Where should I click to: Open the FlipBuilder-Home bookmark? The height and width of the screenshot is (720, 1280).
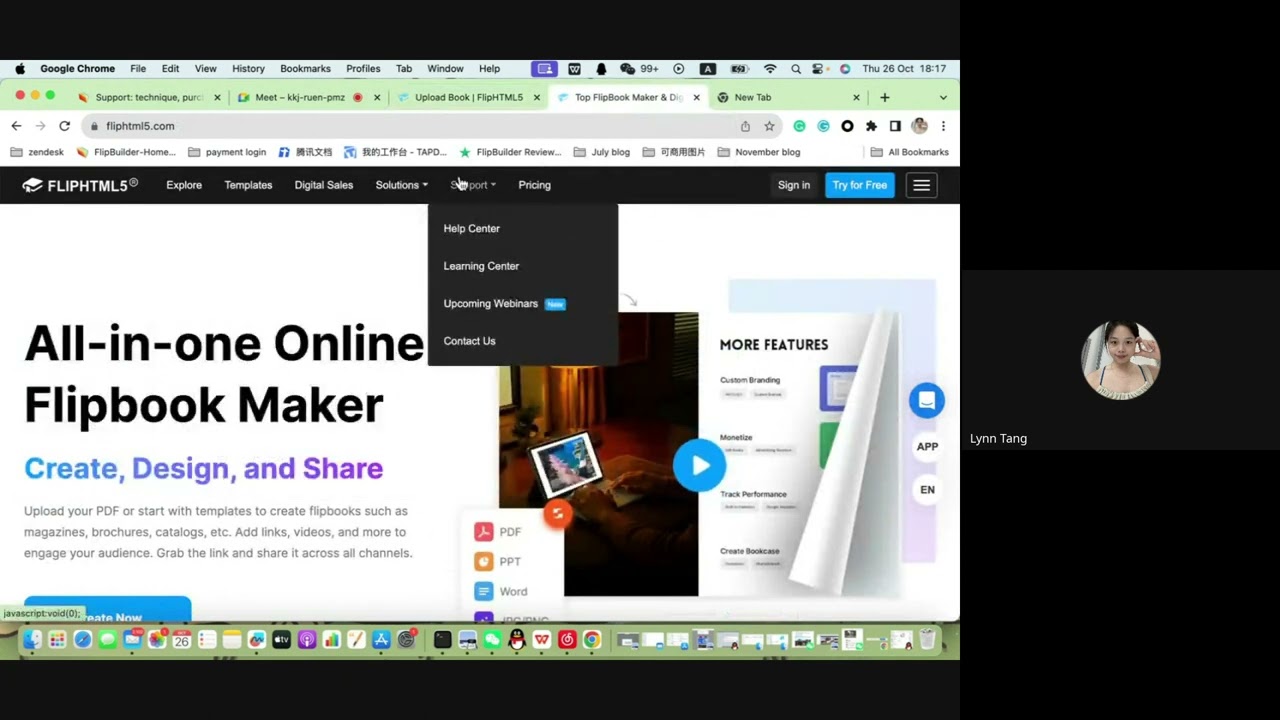[126, 152]
